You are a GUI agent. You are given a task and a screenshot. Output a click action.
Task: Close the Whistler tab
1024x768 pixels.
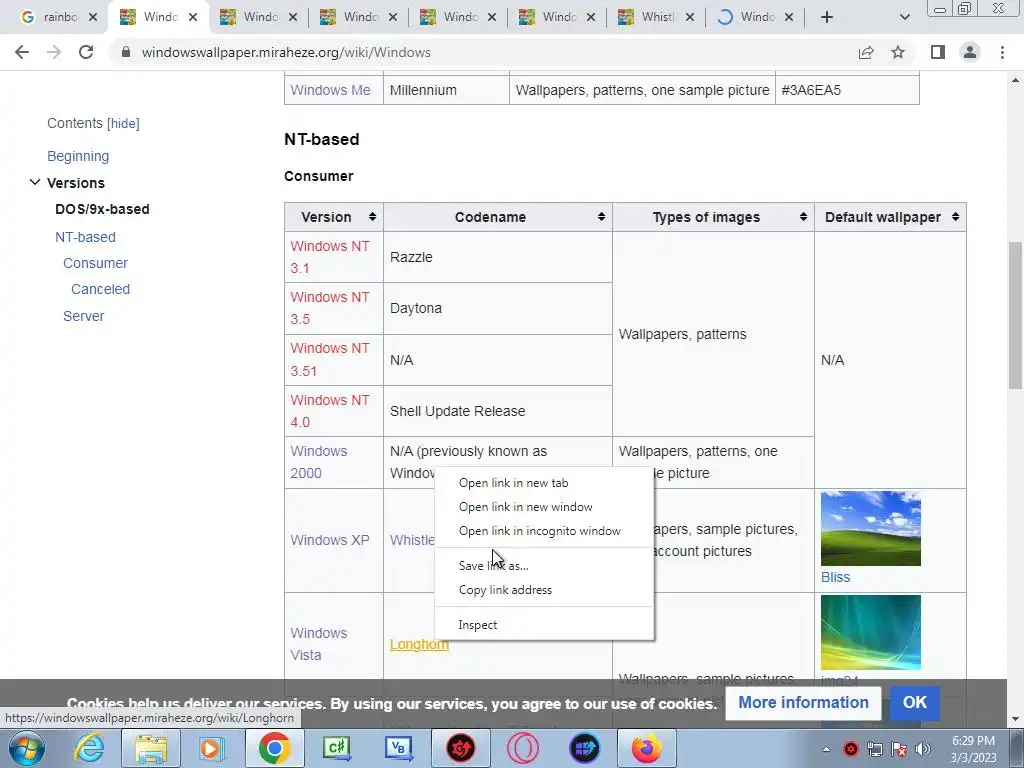(690, 17)
